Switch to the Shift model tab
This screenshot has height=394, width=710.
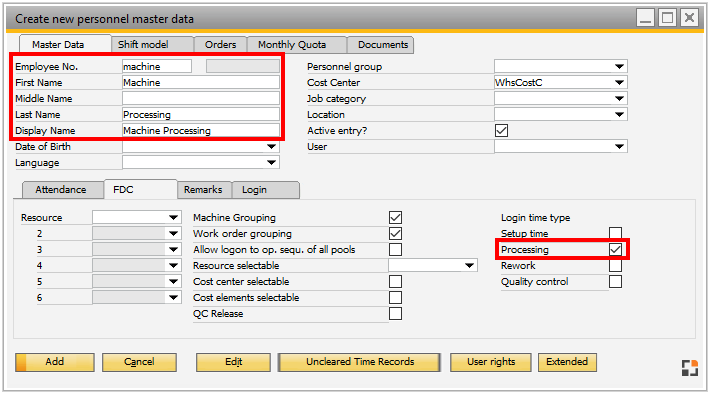point(152,44)
